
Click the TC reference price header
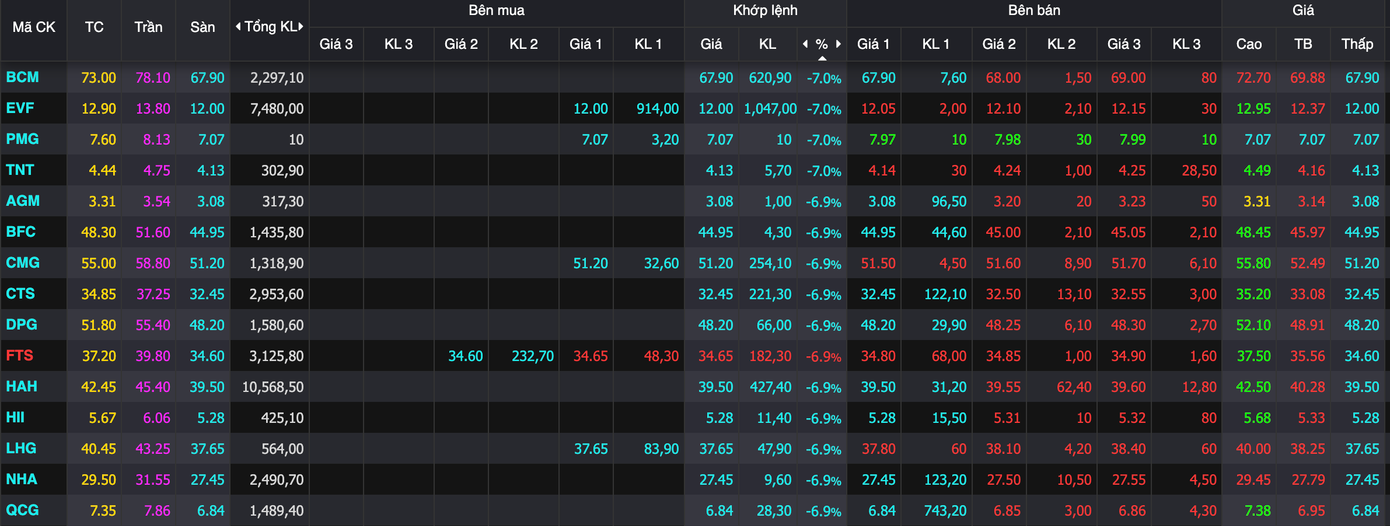[94, 27]
